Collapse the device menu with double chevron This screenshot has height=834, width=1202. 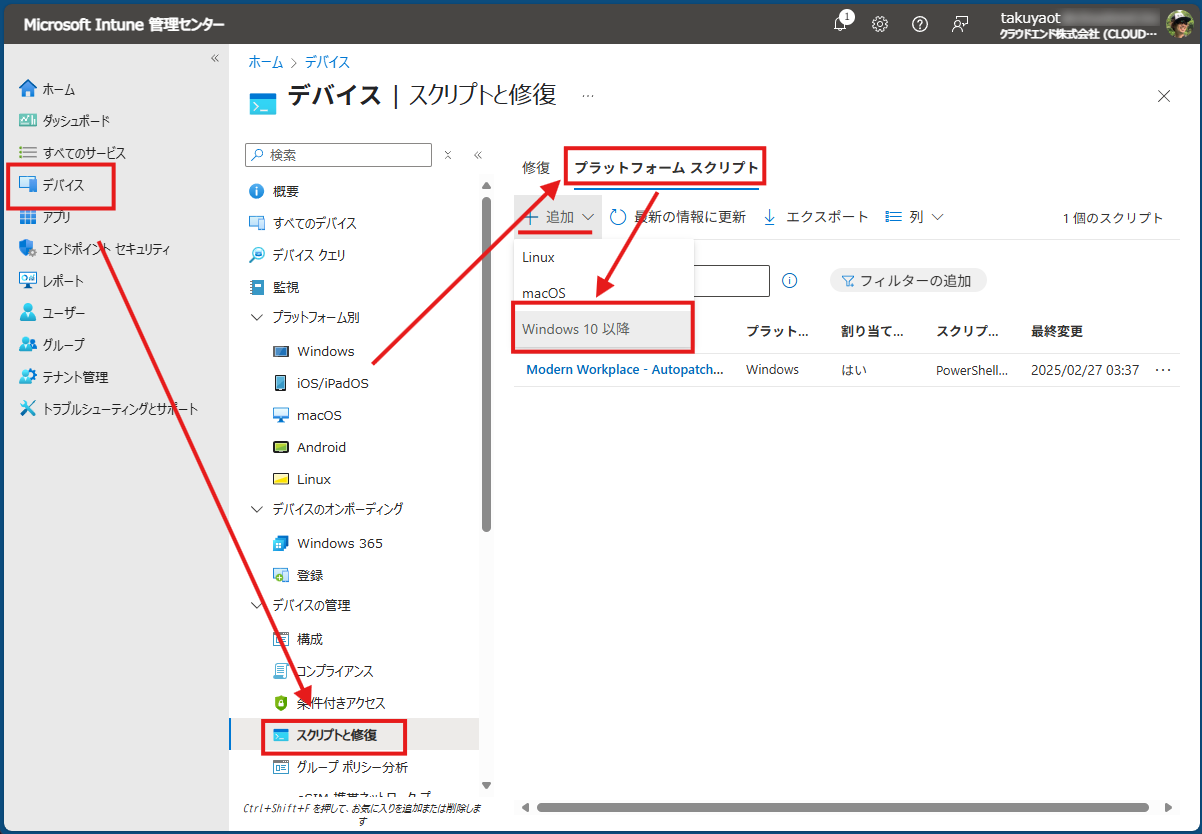[x=478, y=155]
